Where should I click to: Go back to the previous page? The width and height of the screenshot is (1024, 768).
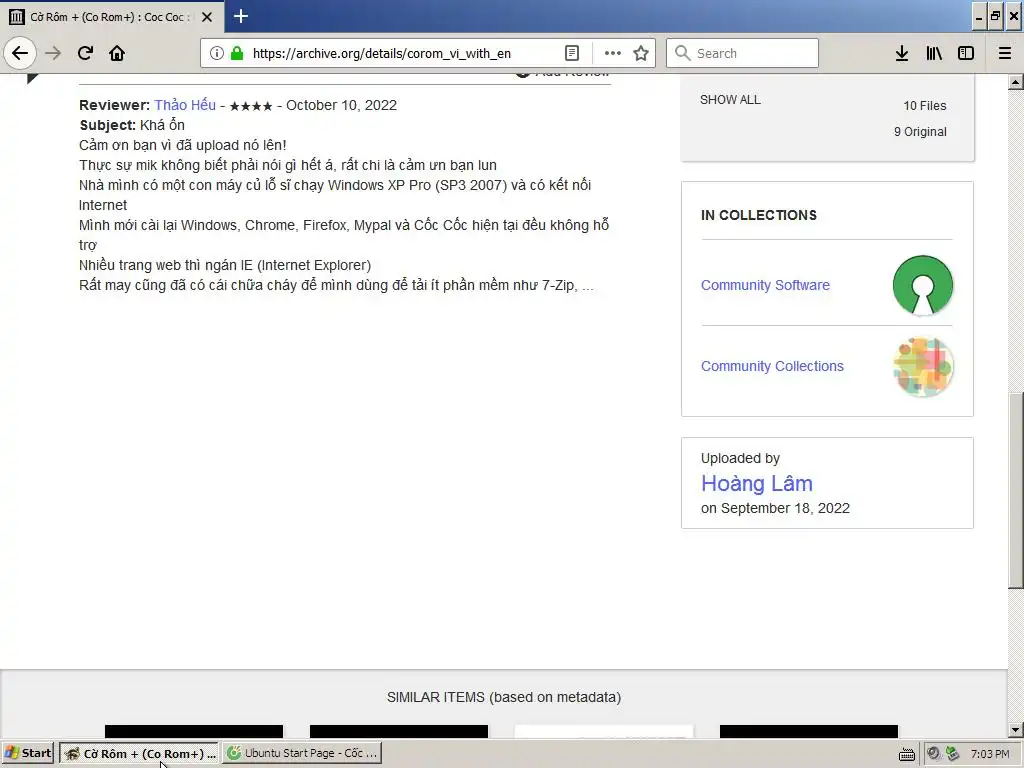20,53
